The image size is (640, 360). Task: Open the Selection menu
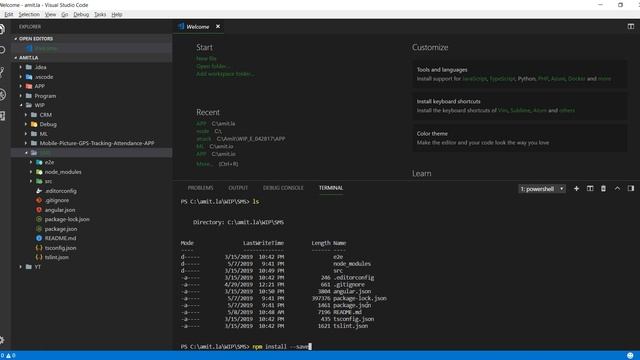[x=29, y=14]
